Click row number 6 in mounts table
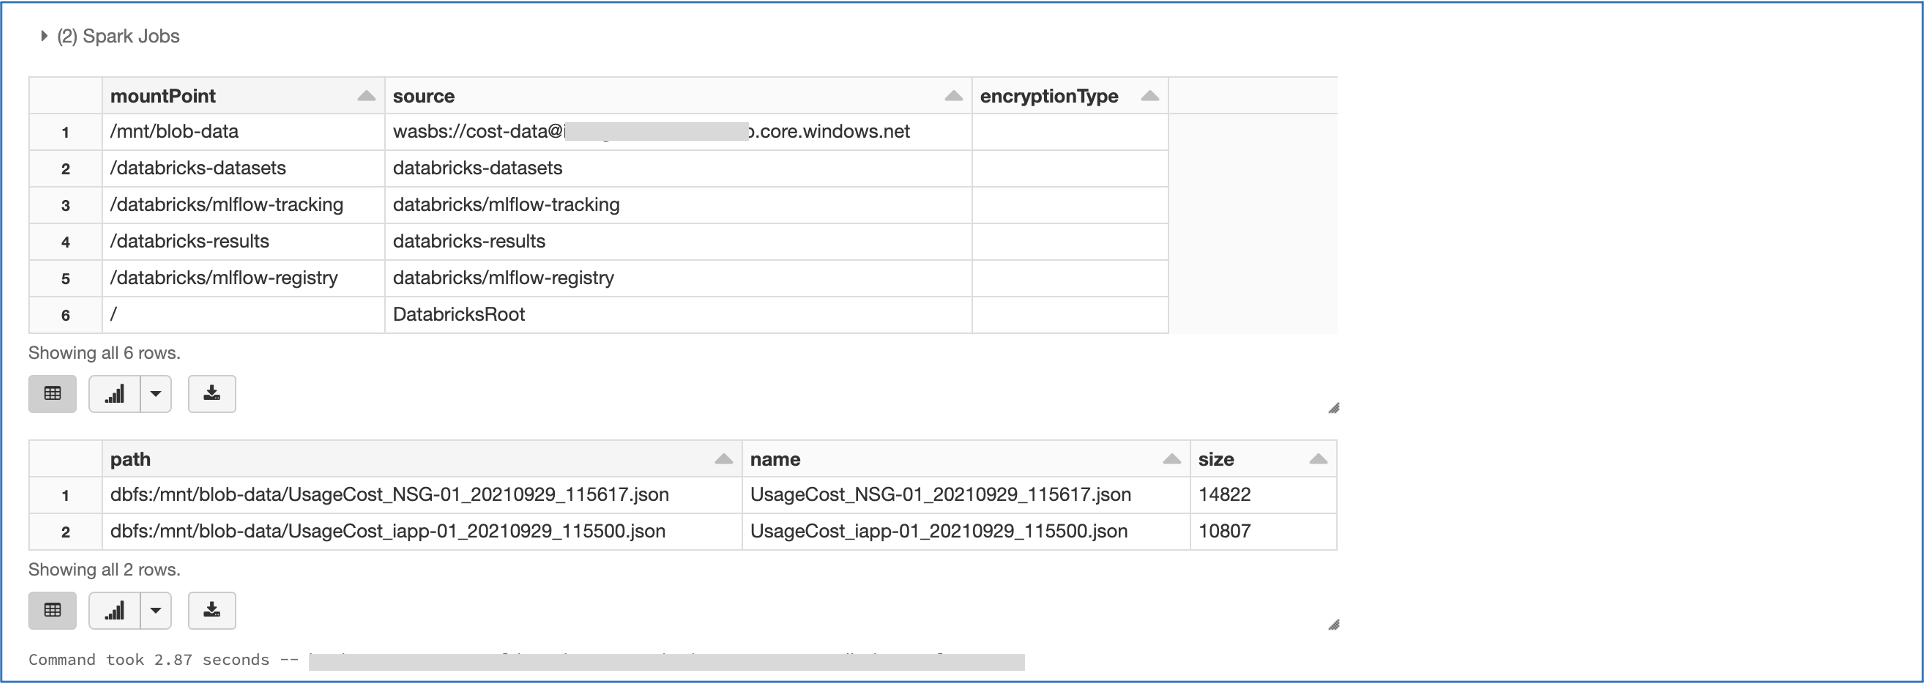Screen dimensions: 1924x684 (x=66, y=315)
